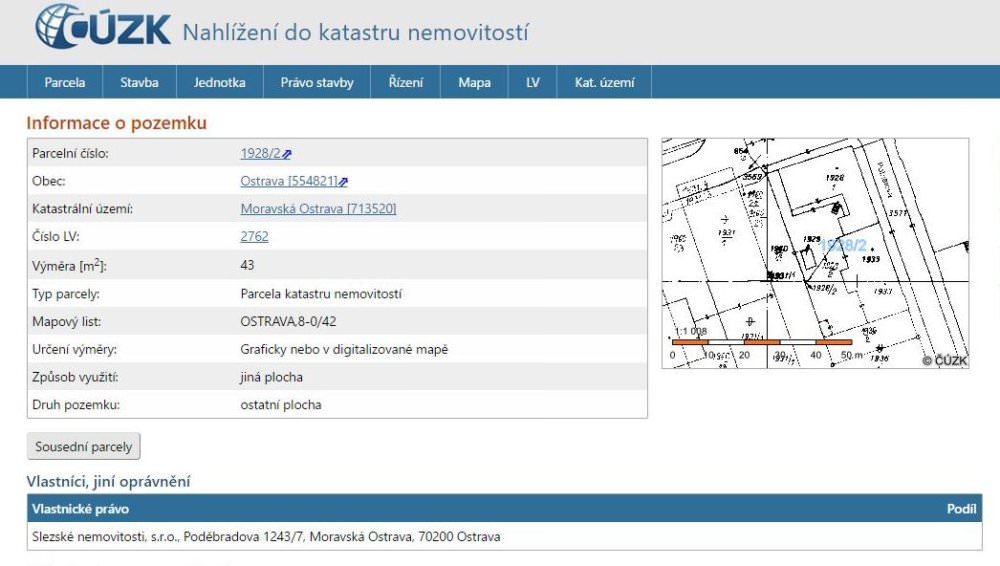Click the Nahlížení do katastru nemovitostí title
The height and width of the screenshot is (566, 1000).
(355, 32)
